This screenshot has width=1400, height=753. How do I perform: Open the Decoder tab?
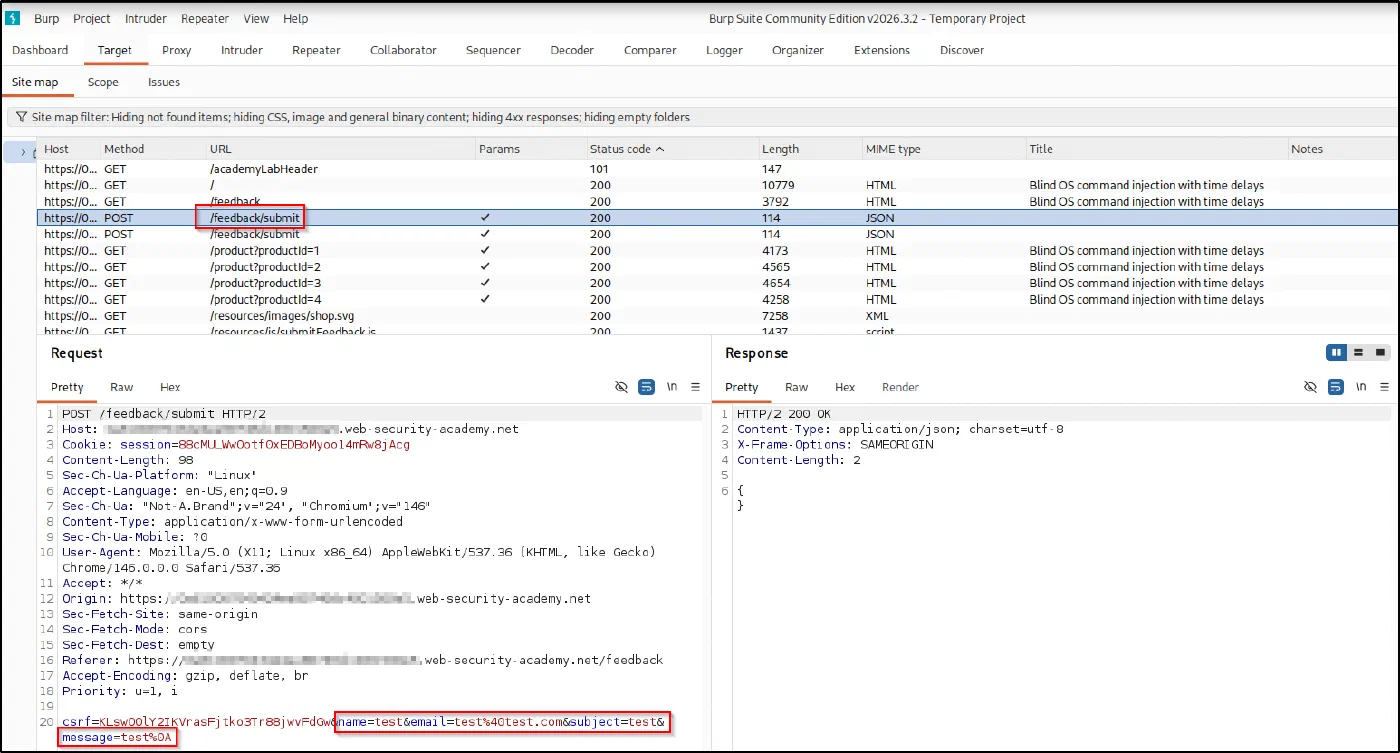(x=572, y=50)
